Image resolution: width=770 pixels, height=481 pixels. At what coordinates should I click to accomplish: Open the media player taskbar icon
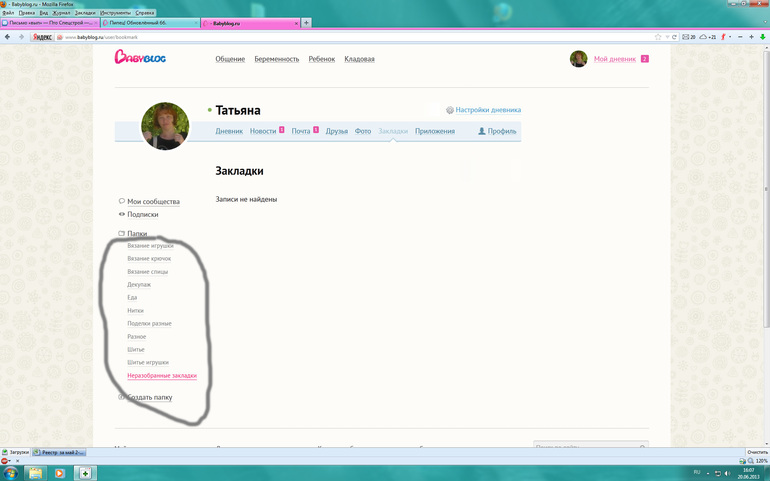tap(59, 473)
